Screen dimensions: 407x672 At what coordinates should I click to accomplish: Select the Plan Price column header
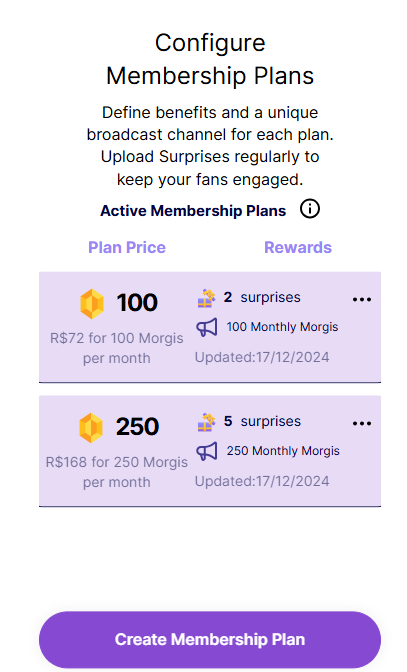tap(127, 247)
